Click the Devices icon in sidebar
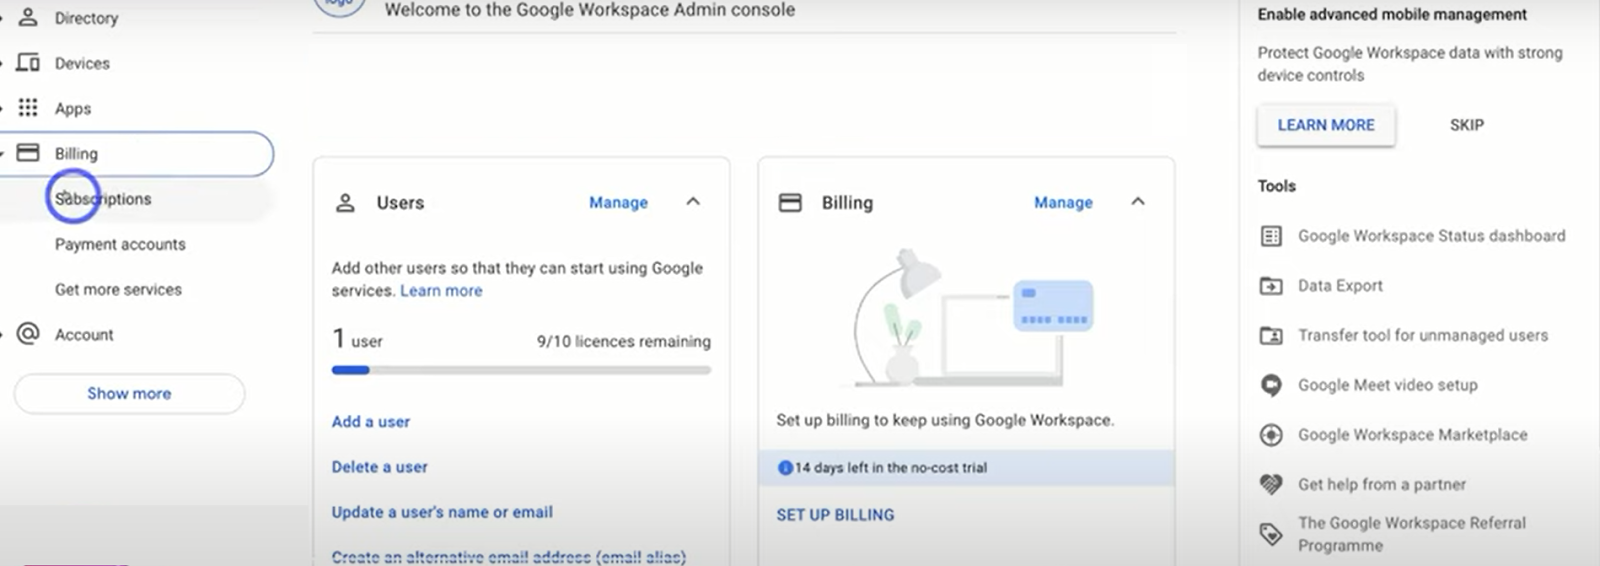The height and width of the screenshot is (566, 1600). pyautogui.click(x=28, y=62)
